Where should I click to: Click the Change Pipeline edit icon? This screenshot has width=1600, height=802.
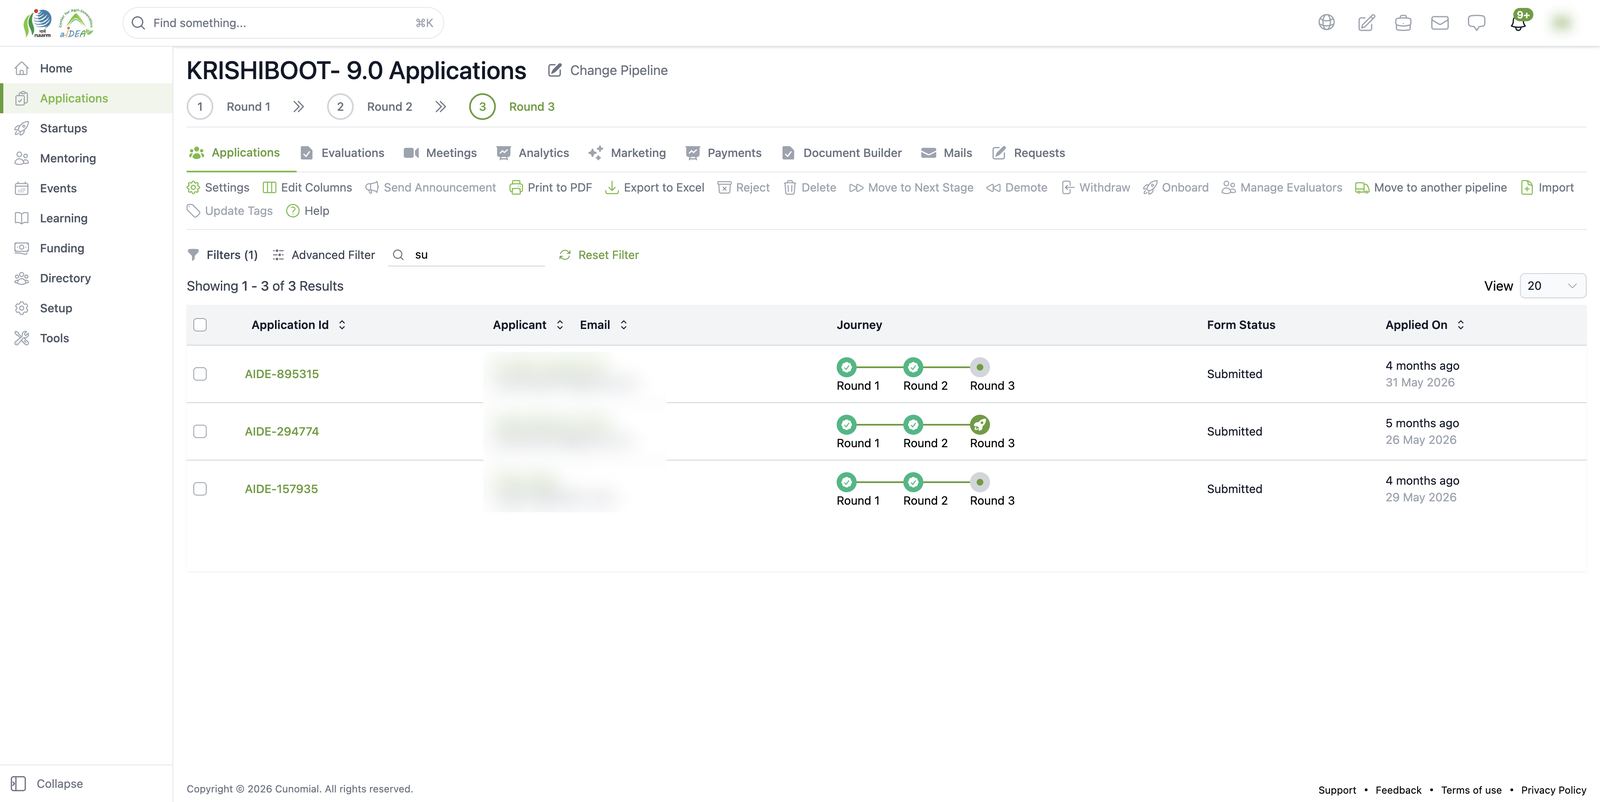click(x=555, y=70)
